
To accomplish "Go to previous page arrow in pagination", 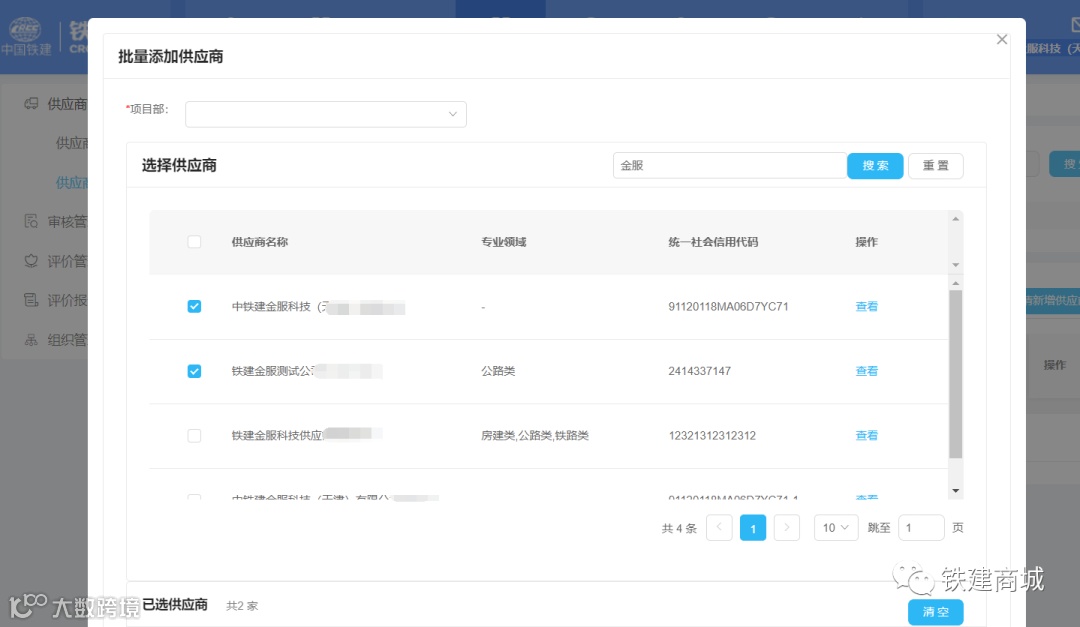I will 719,528.
